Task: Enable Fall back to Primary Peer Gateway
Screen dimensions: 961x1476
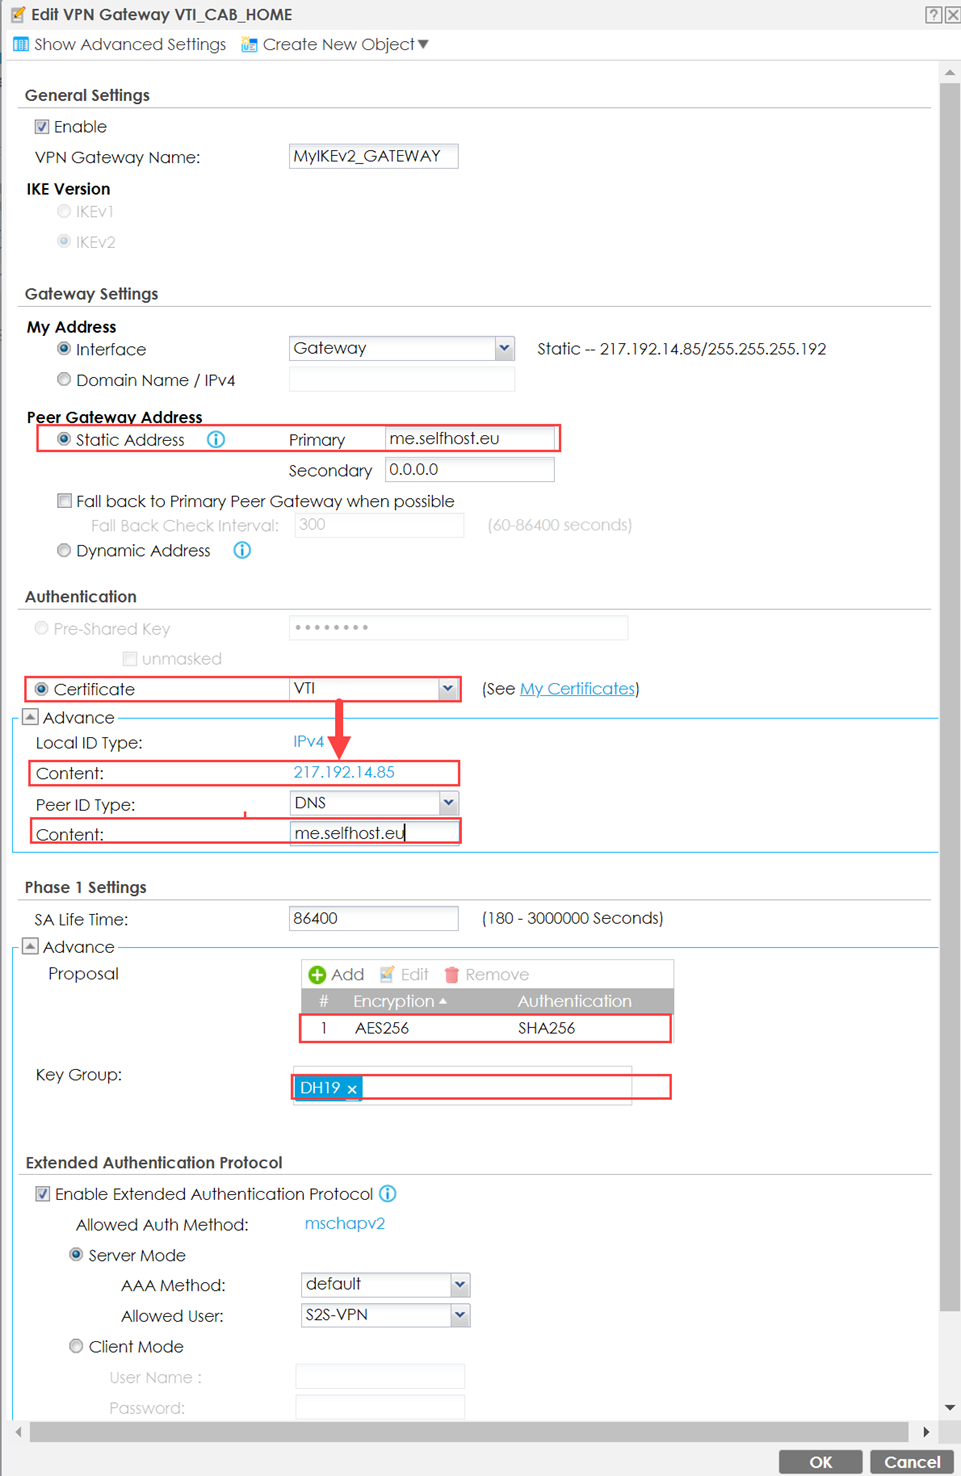Action: coord(64,500)
